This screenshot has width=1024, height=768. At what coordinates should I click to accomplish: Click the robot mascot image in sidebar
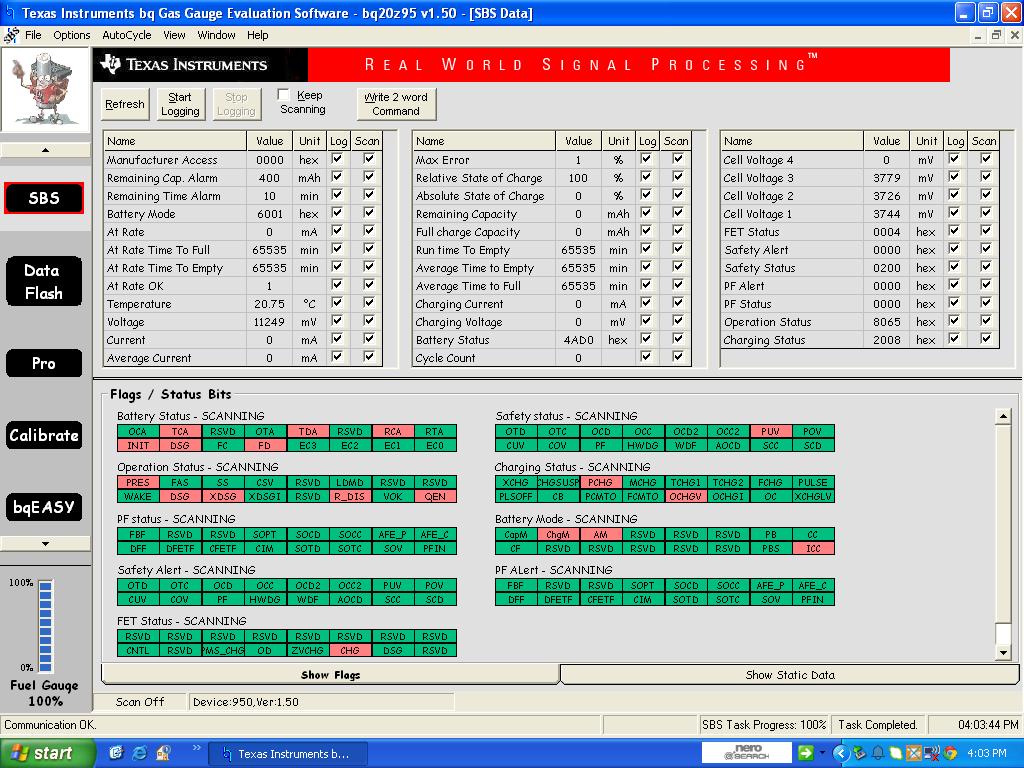pyautogui.click(x=45, y=89)
